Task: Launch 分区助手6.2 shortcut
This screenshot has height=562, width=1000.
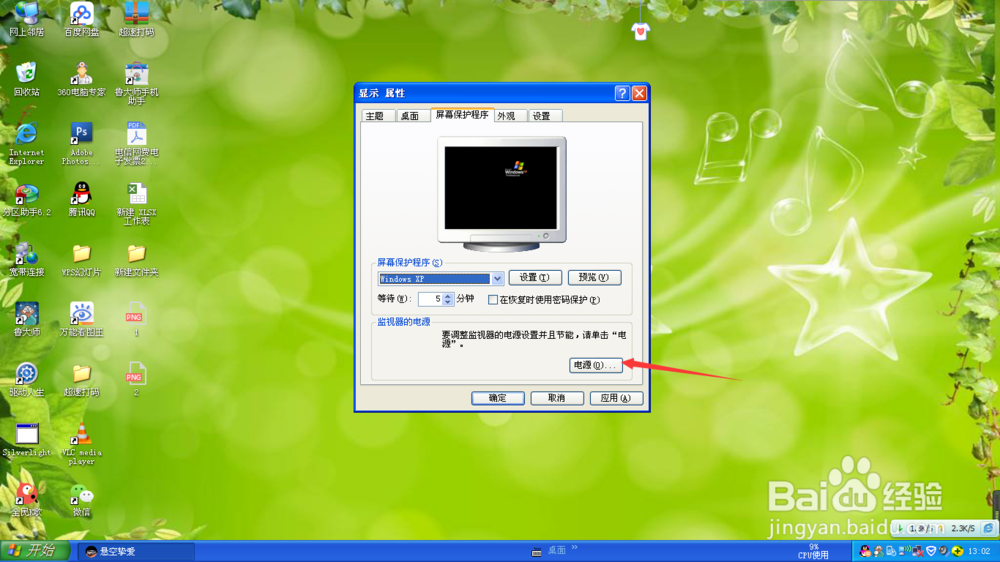Action: coord(27,200)
